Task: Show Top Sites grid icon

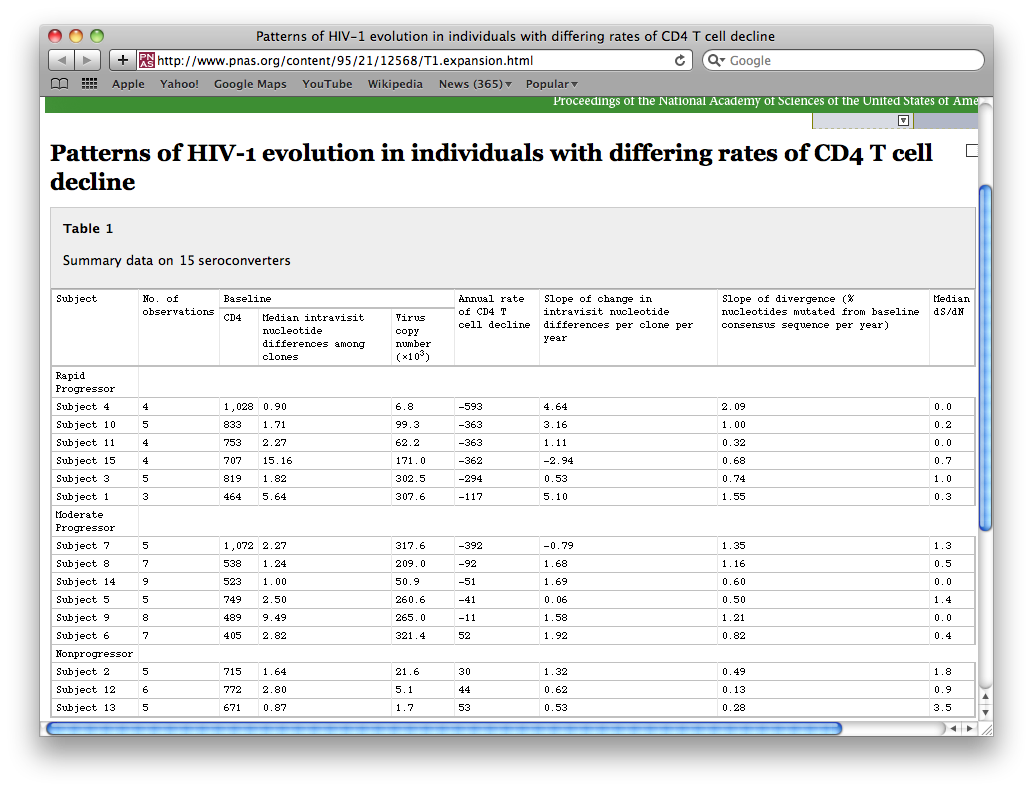Action: click(x=90, y=84)
